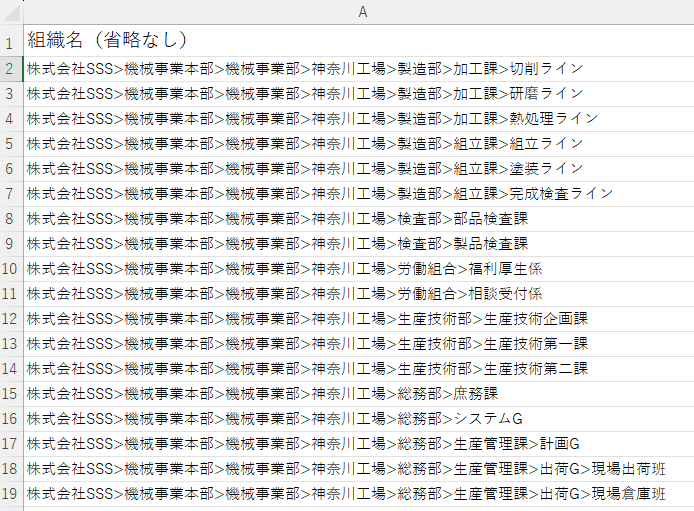Select cell ending with 生産技術企画課

(359, 319)
